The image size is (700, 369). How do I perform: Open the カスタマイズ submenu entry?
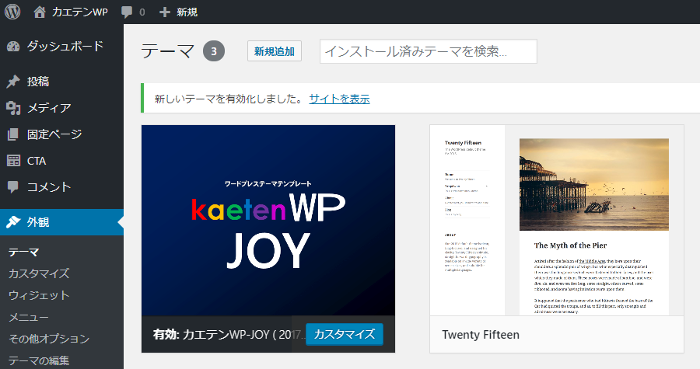point(39,274)
